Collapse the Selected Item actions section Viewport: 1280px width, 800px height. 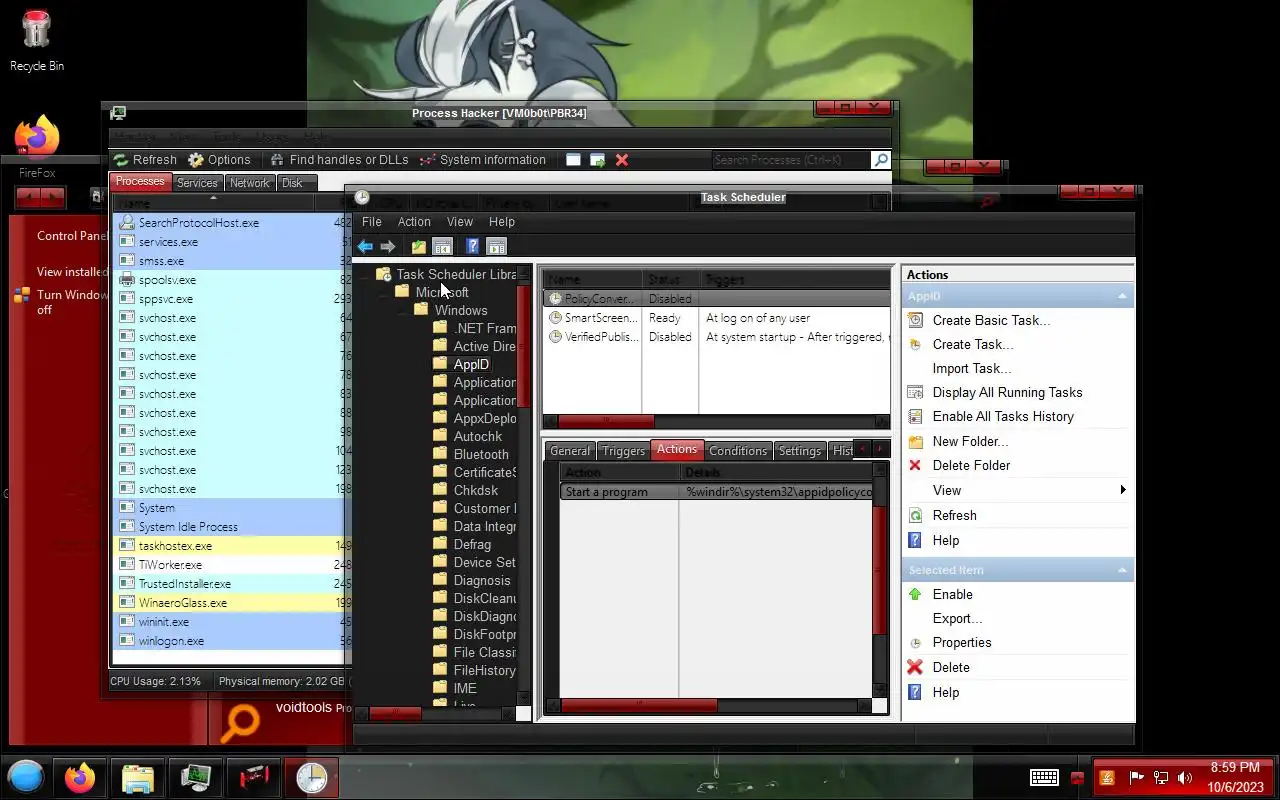tap(1122, 570)
